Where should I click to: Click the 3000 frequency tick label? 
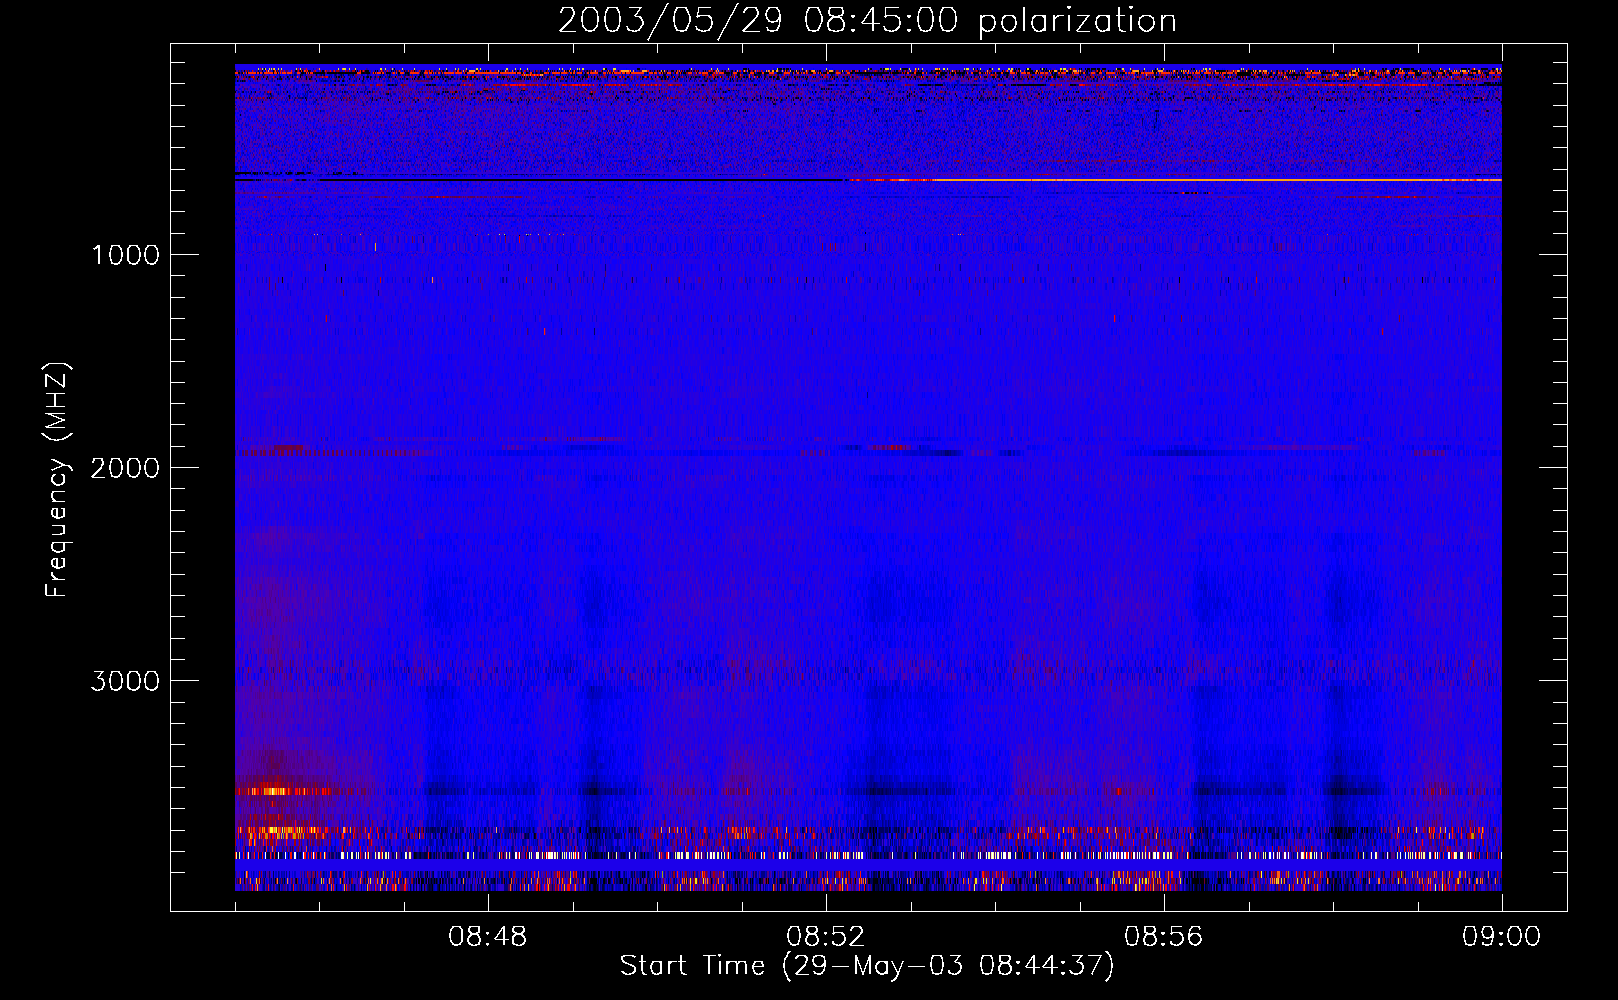pyautogui.click(x=125, y=681)
